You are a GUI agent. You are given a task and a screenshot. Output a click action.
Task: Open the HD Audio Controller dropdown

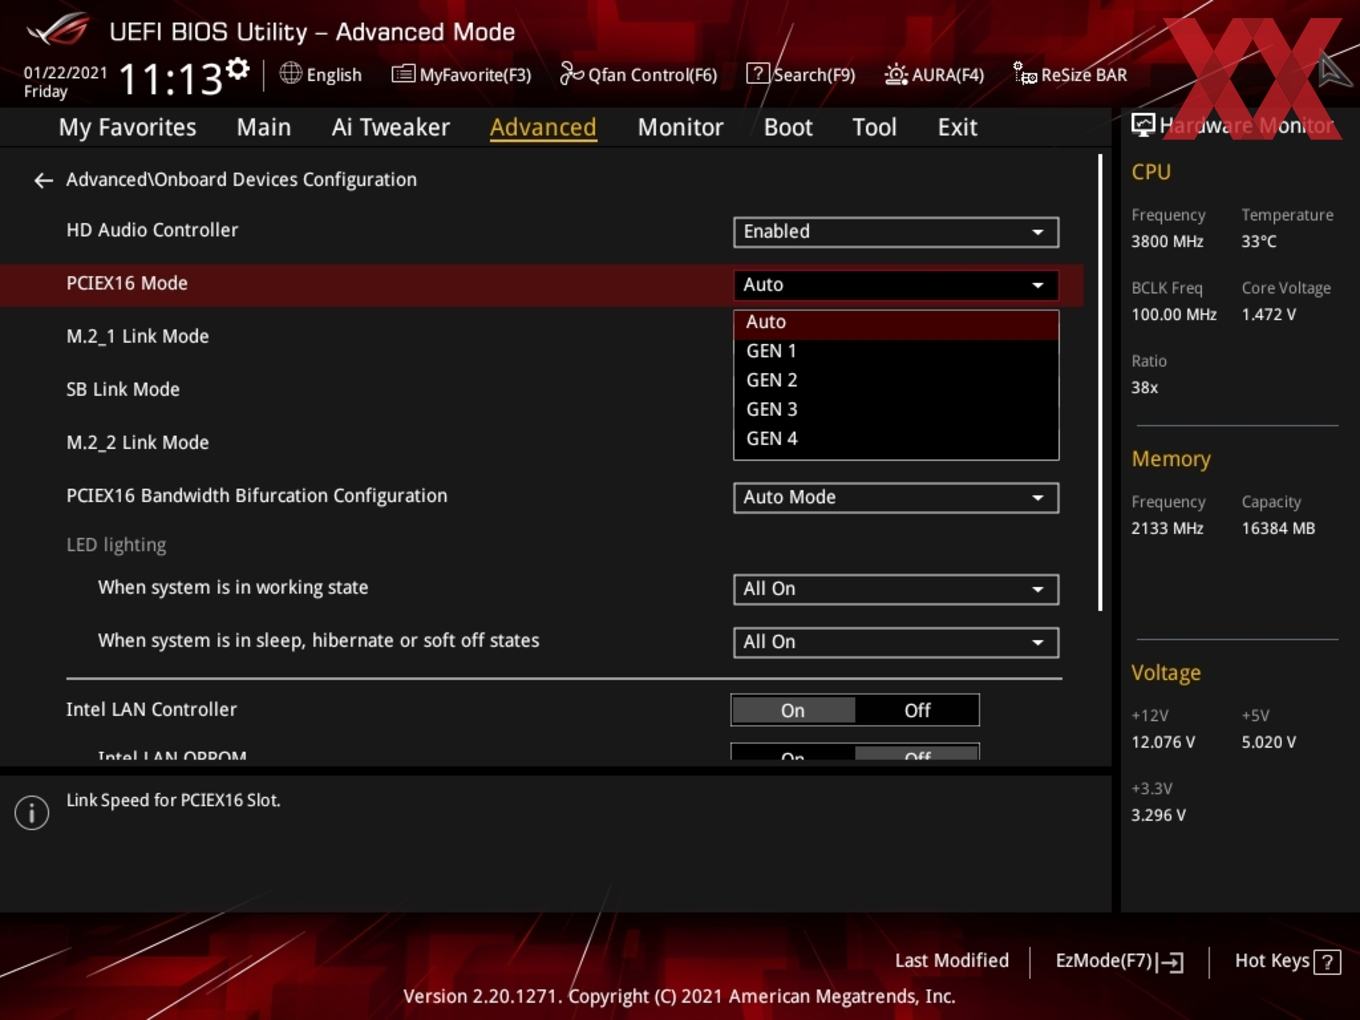tap(894, 232)
